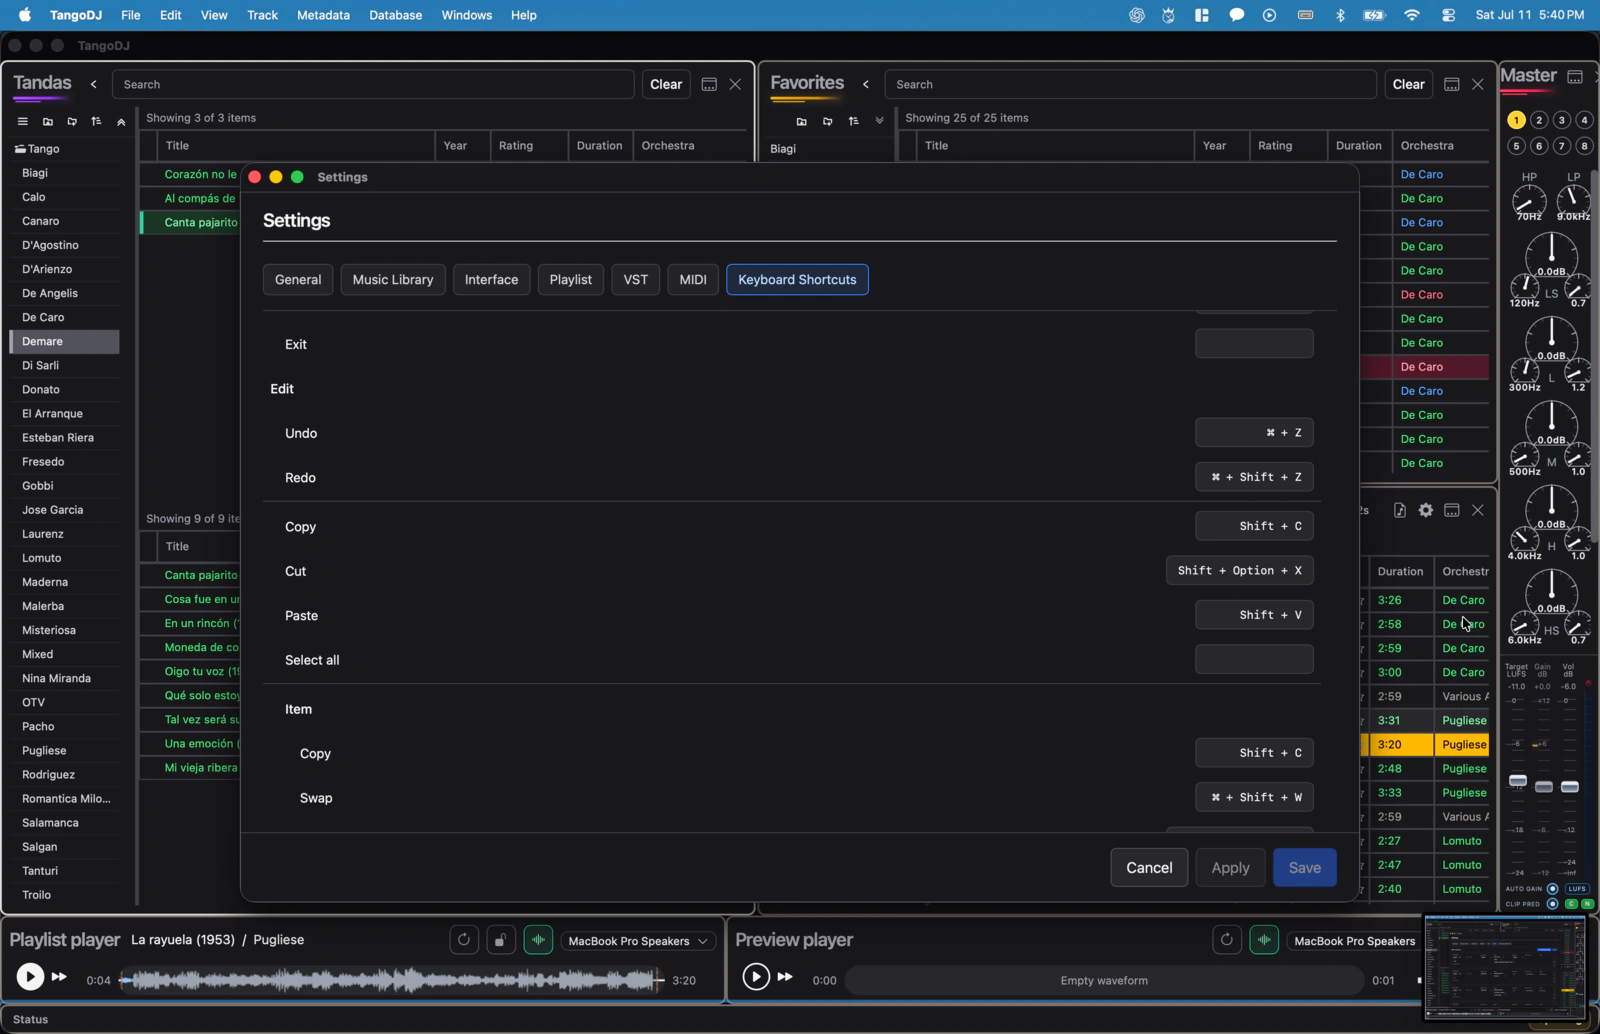The image size is (1600, 1034).
Task: Click the Playlist player reload icon
Action: click(x=464, y=940)
